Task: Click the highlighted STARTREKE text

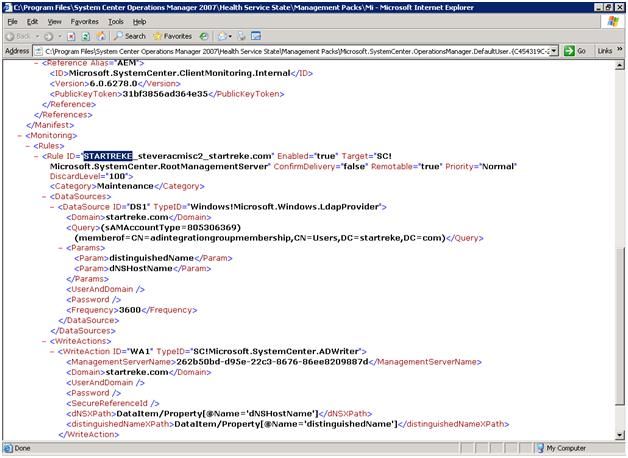Action: (108, 156)
